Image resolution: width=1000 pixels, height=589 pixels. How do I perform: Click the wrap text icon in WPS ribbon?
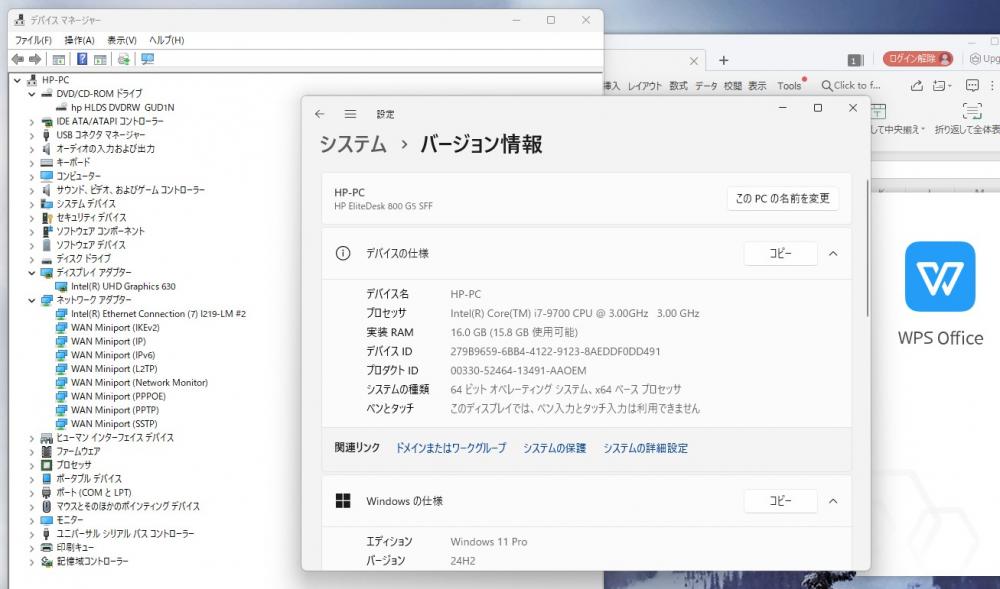tap(972, 111)
